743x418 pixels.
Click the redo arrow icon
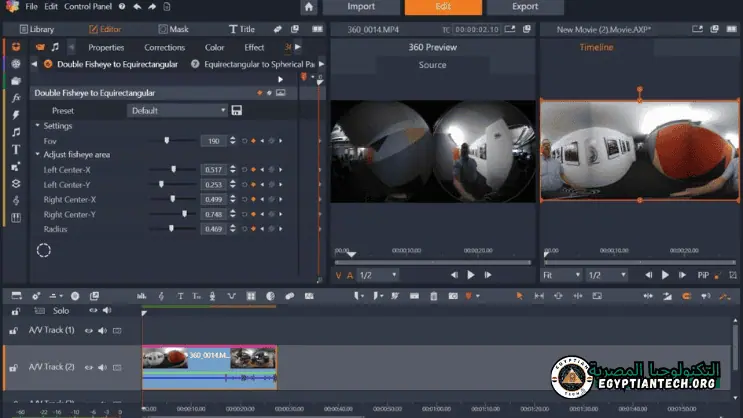point(152,7)
